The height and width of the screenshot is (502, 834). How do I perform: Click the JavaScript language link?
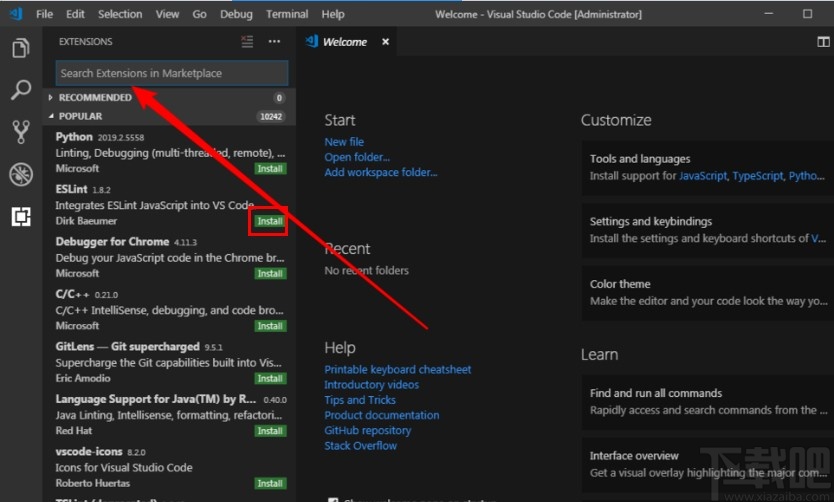tap(703, 176)
